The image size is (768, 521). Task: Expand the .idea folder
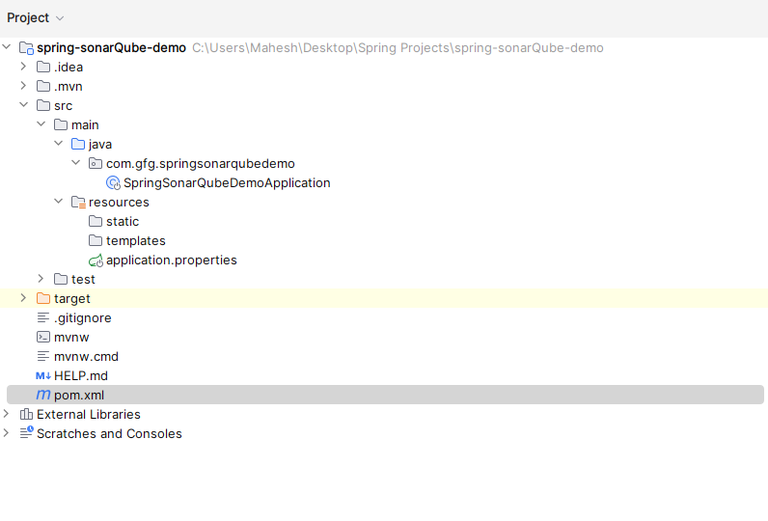coord(23,67)
